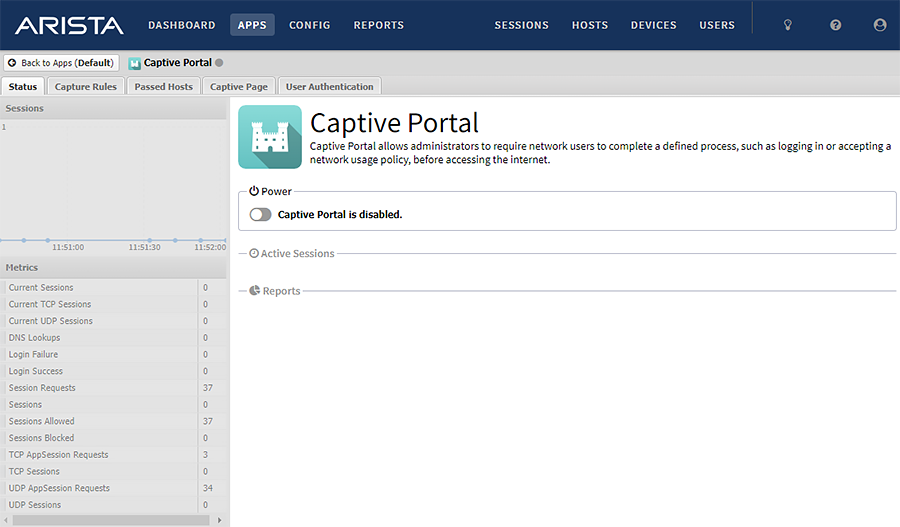Click the back arrow icon in Back to Apps
This screenshot has height=527, width=900.
pos(12,63)
